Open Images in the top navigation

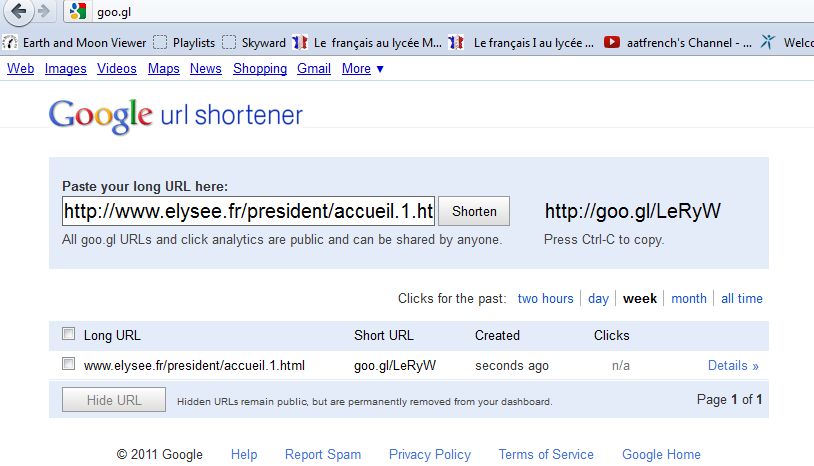65,68
